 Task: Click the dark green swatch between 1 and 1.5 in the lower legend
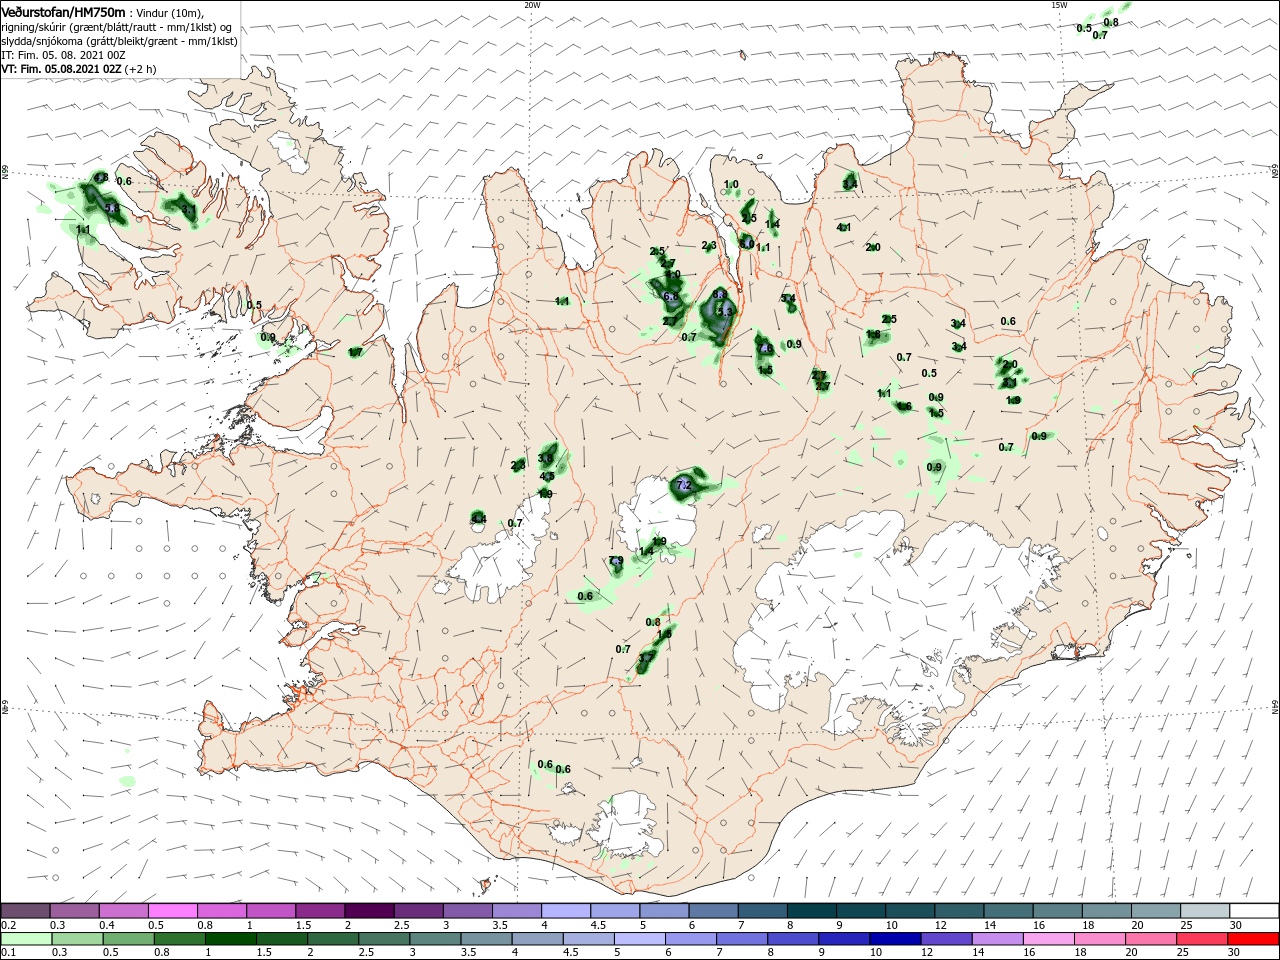click(x=230, y=939)
